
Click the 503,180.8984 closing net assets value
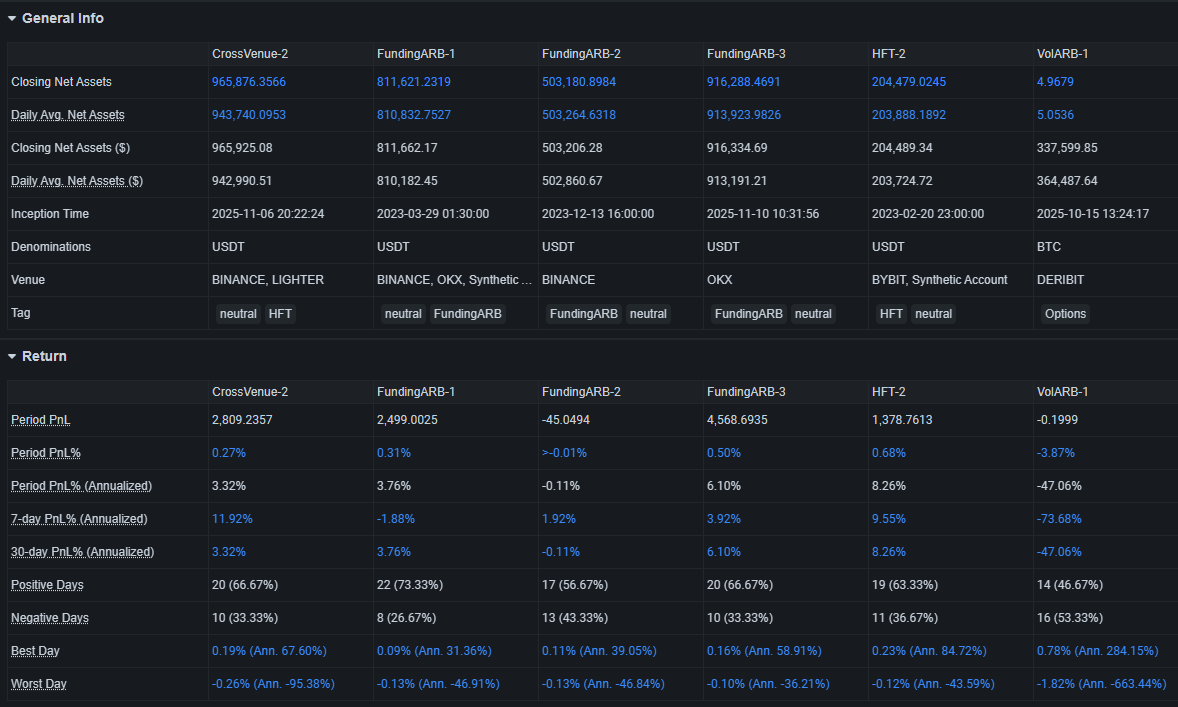click(x=578, y=82)
